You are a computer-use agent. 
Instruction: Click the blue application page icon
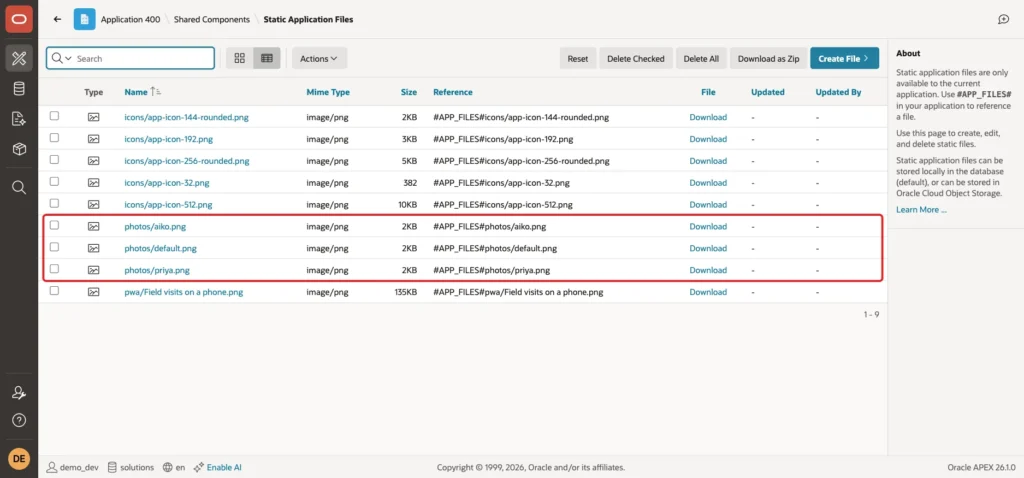tap(84, 20)
